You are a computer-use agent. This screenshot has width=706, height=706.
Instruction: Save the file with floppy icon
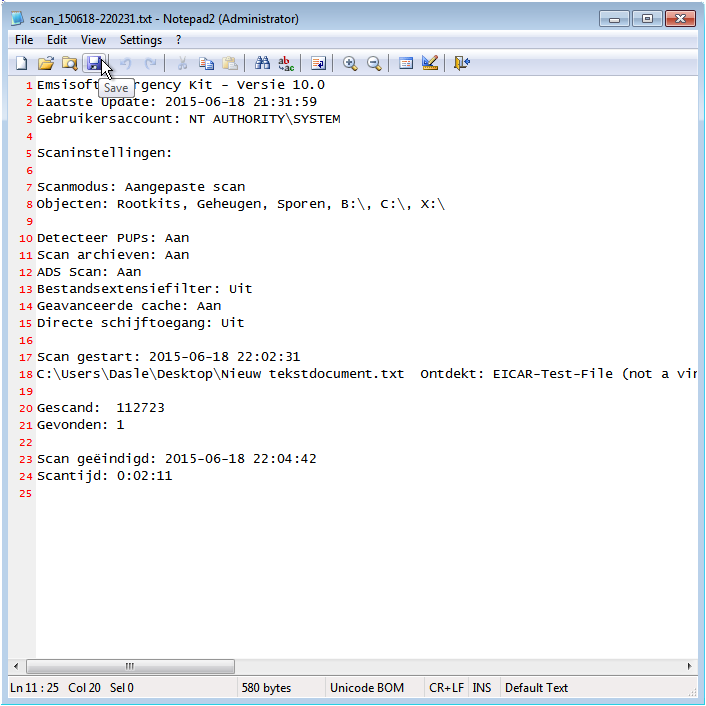pyautogui.click(x=94, y=63)
